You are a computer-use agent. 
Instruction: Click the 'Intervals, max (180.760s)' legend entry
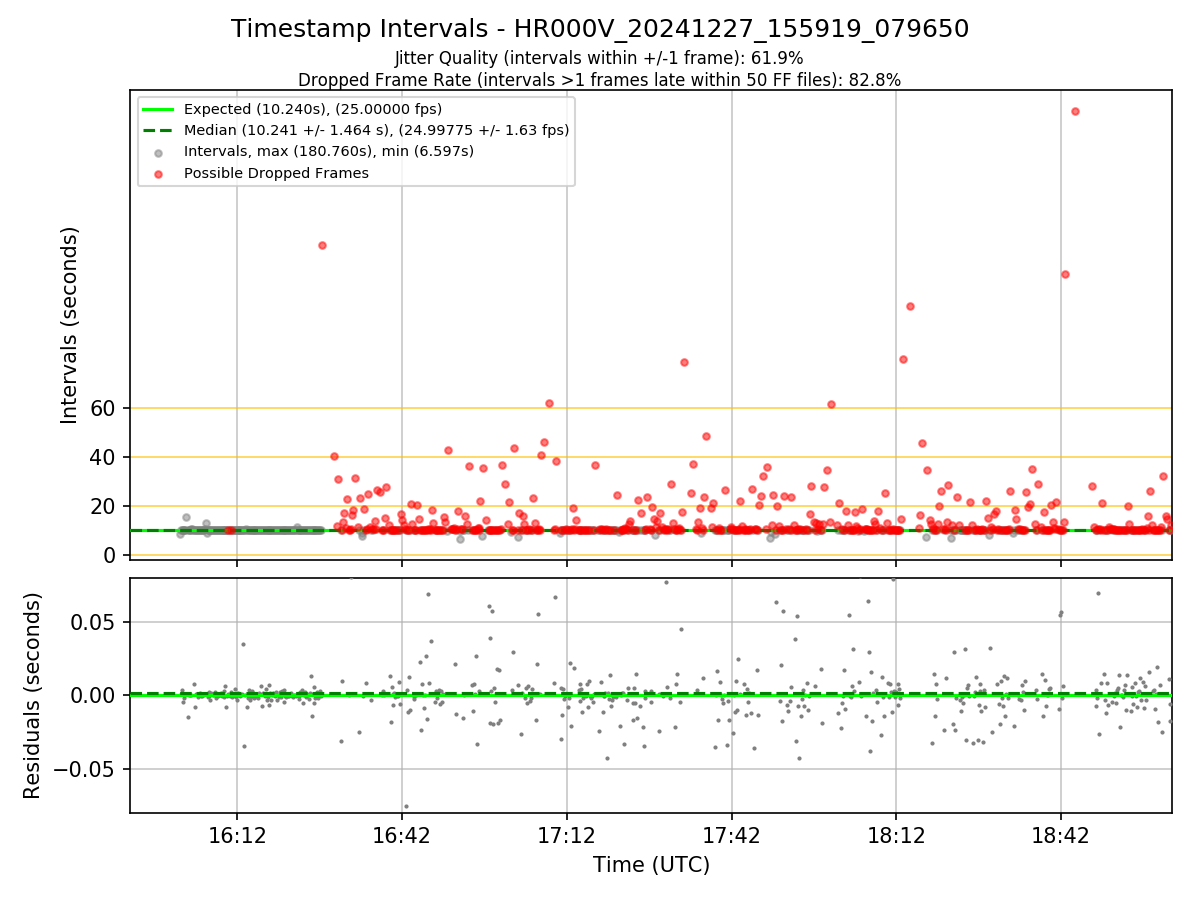click(329, 151)
